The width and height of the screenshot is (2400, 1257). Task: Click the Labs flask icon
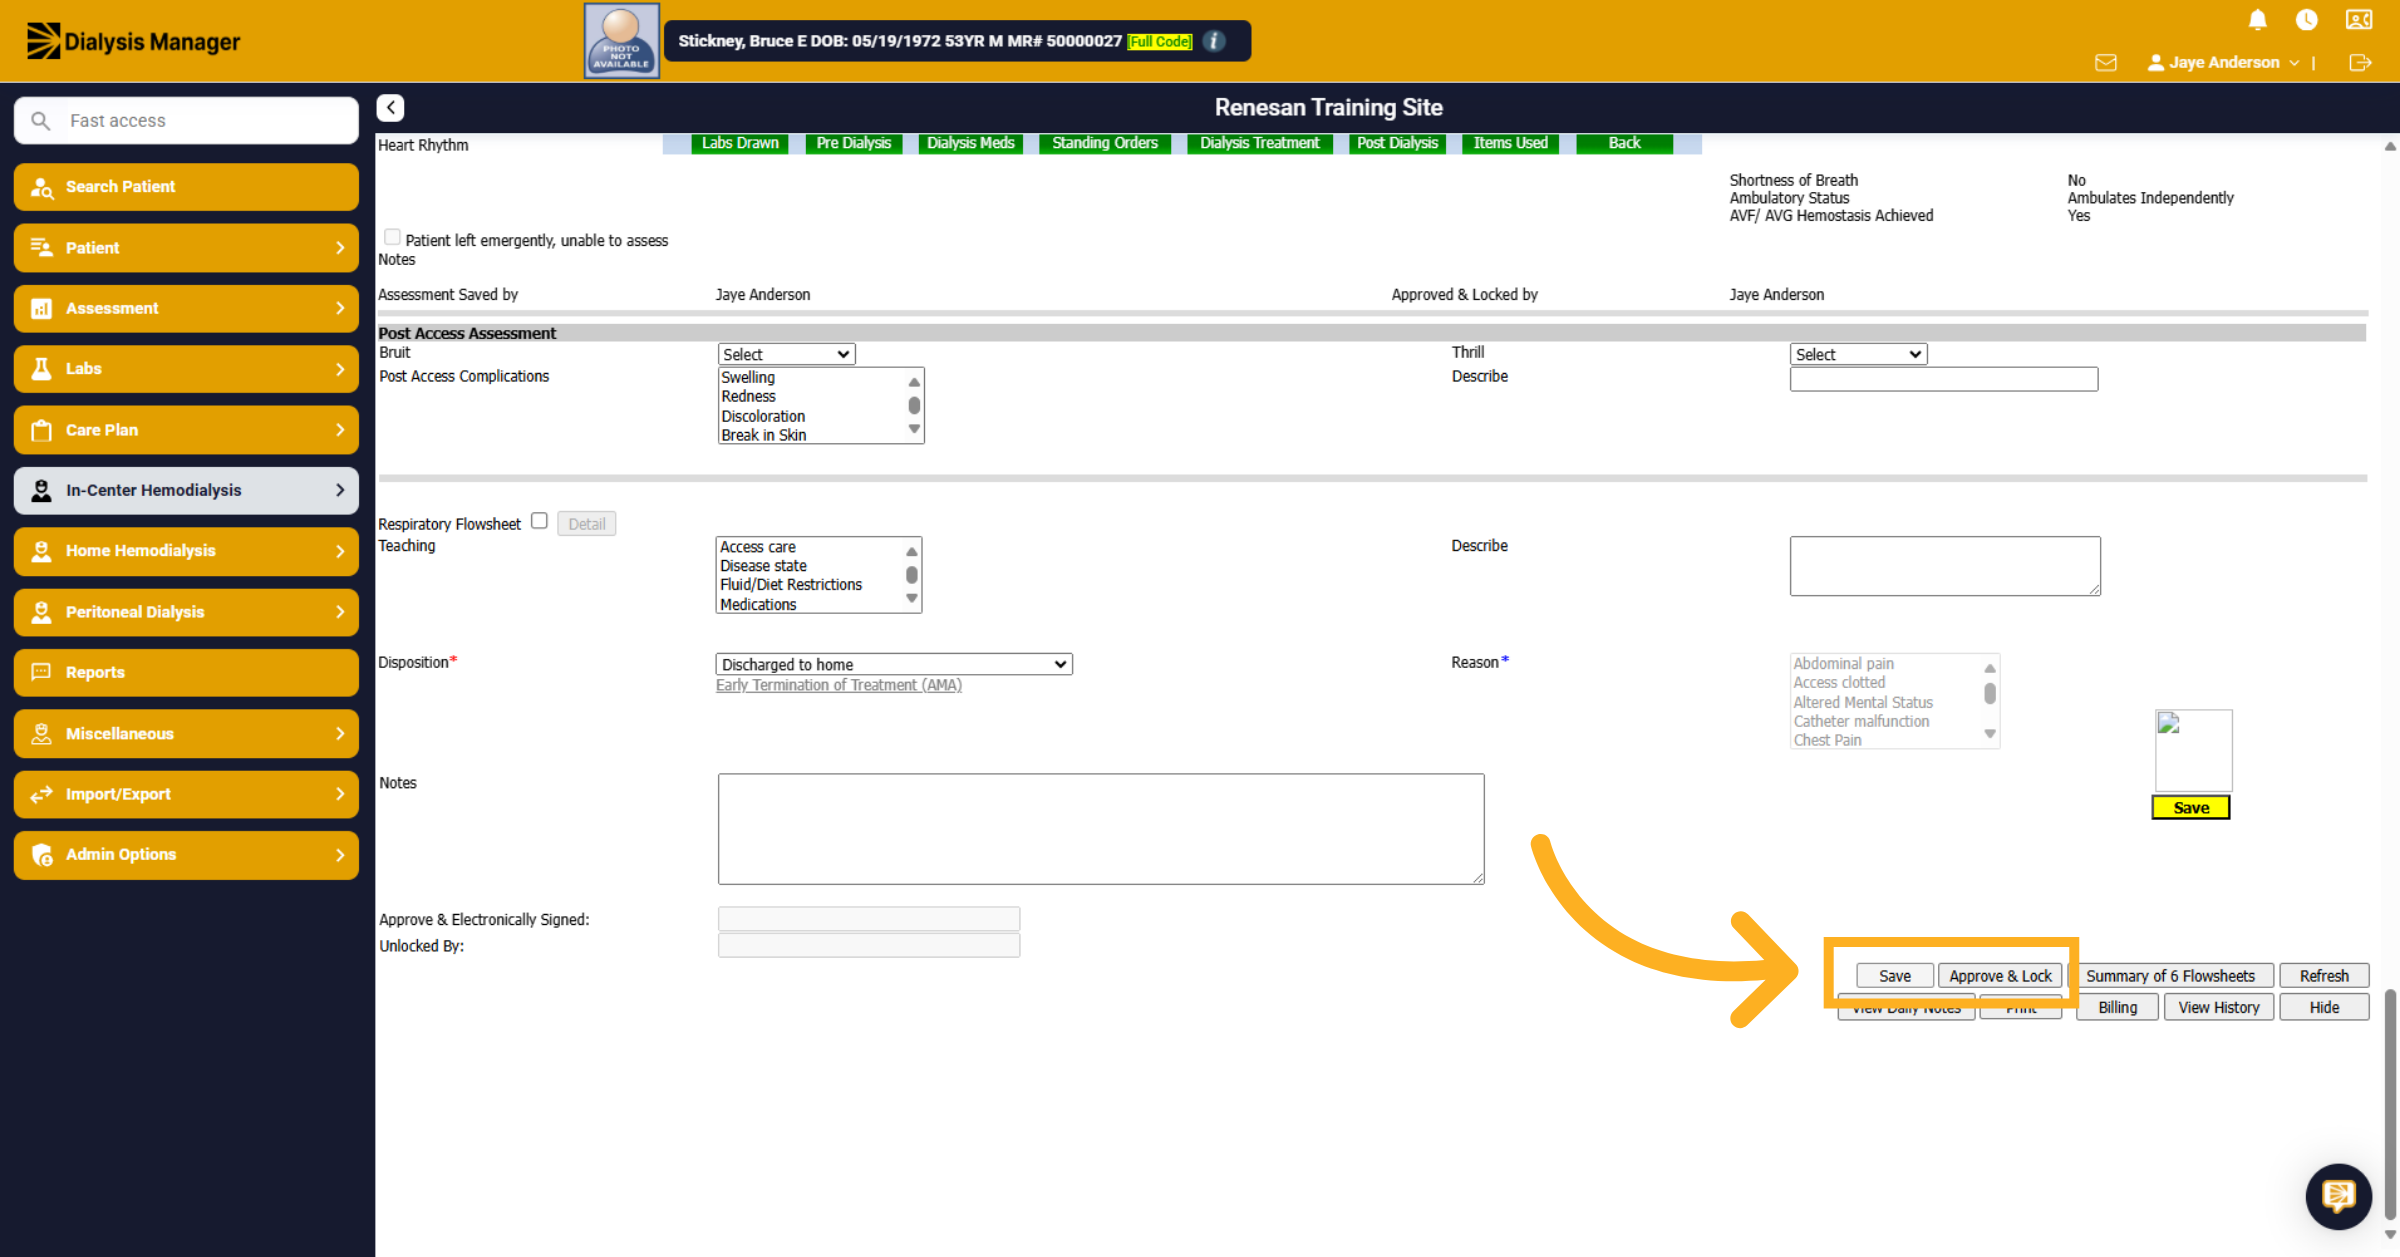click(x=41, y=368)
